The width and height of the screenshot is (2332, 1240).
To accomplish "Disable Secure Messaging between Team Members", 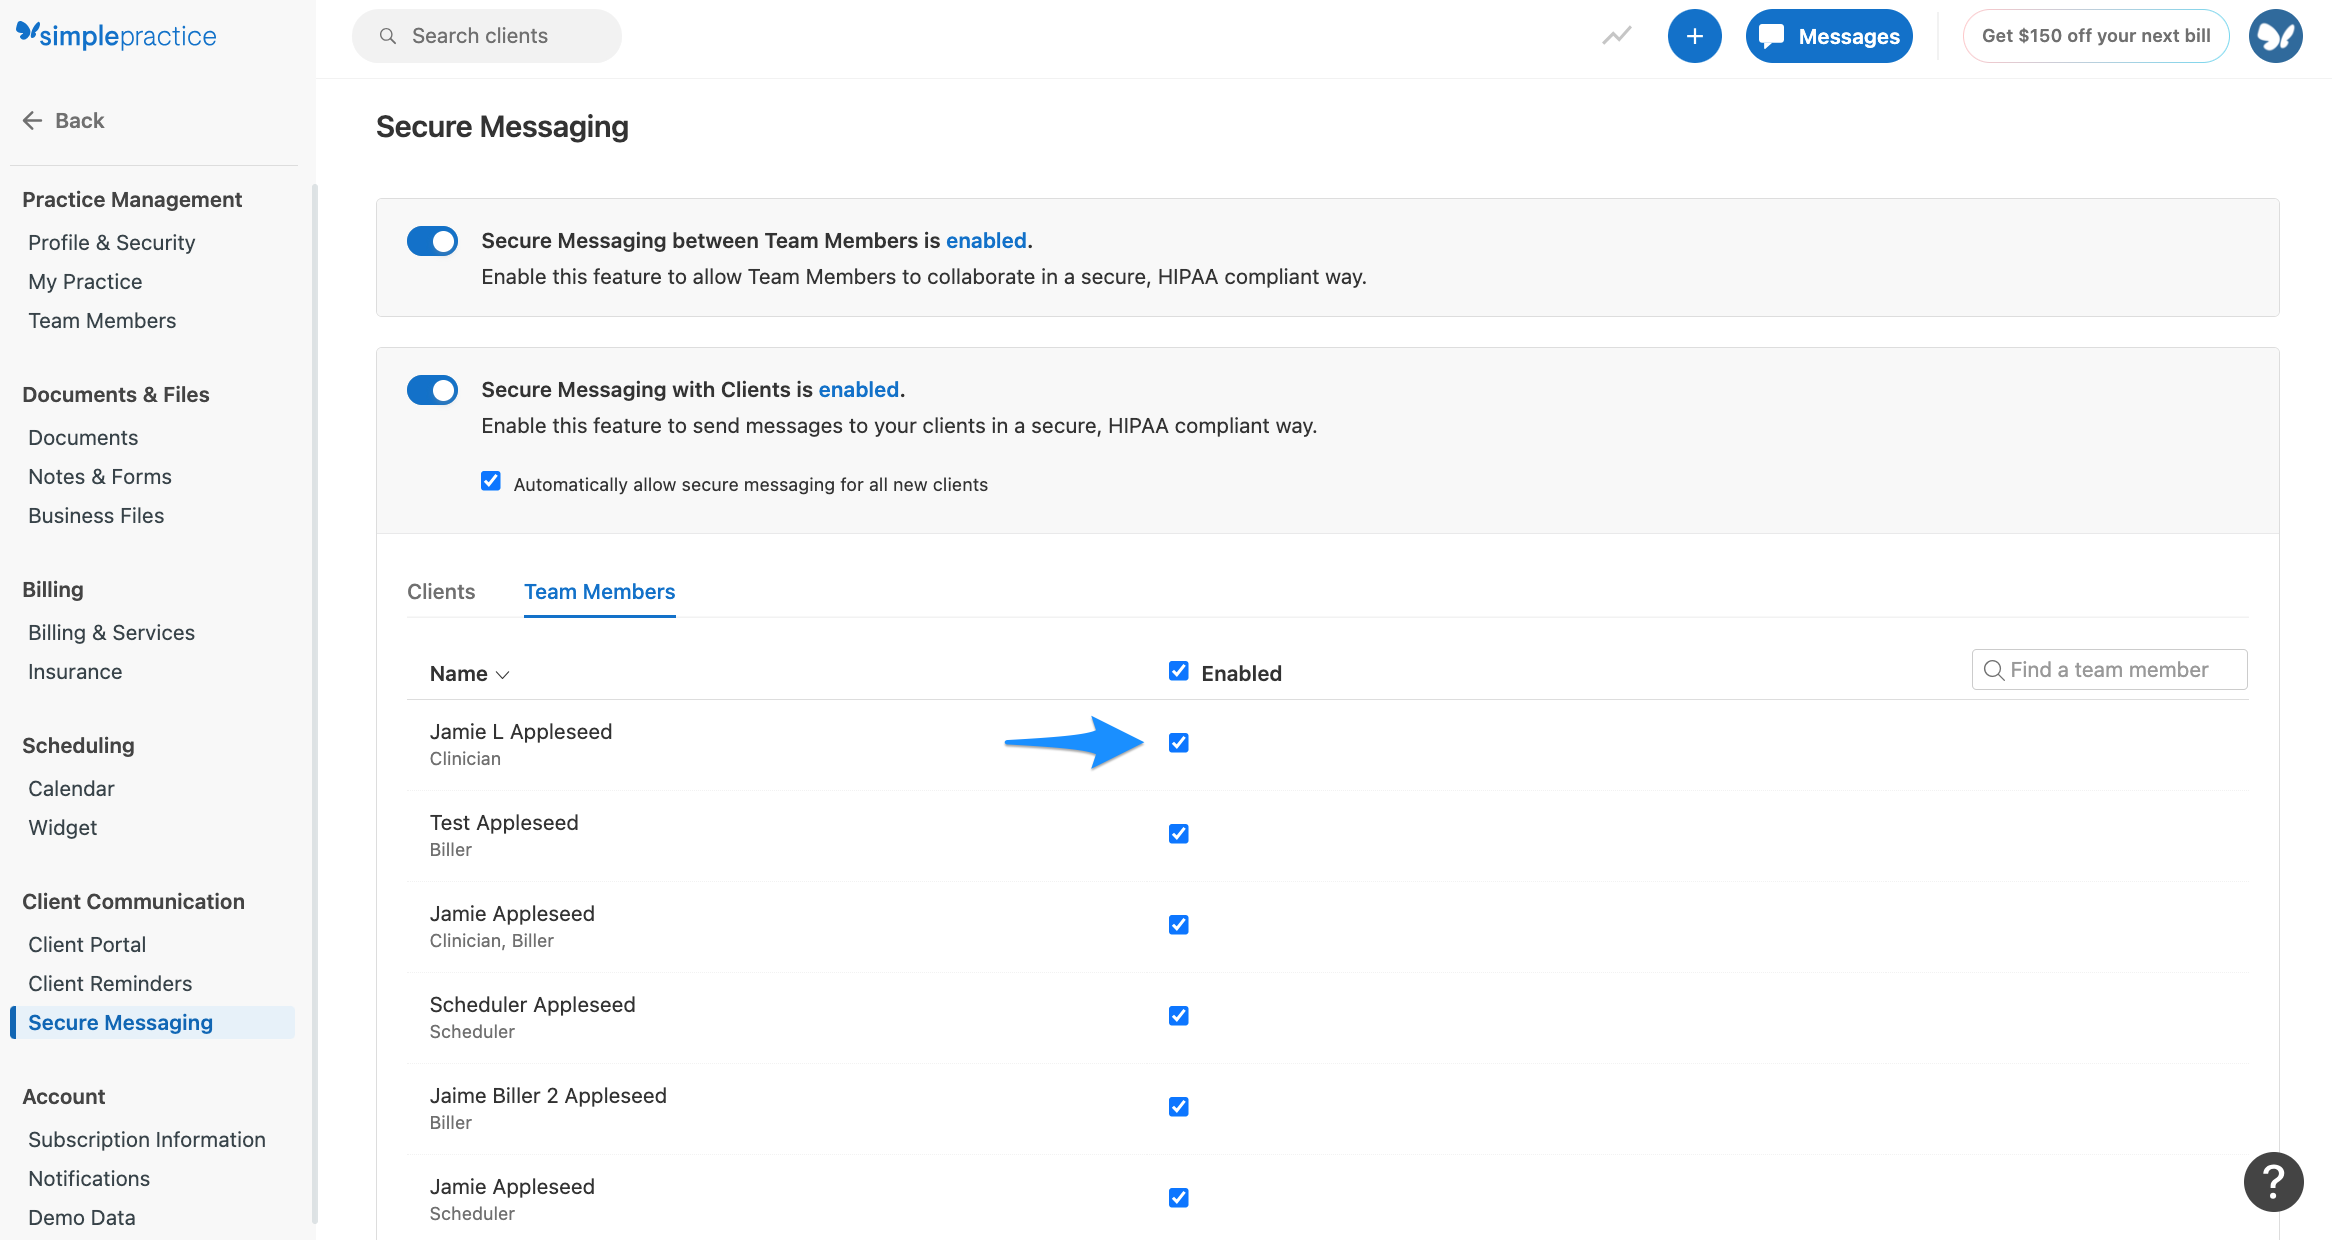I will (x=432, y=240).
